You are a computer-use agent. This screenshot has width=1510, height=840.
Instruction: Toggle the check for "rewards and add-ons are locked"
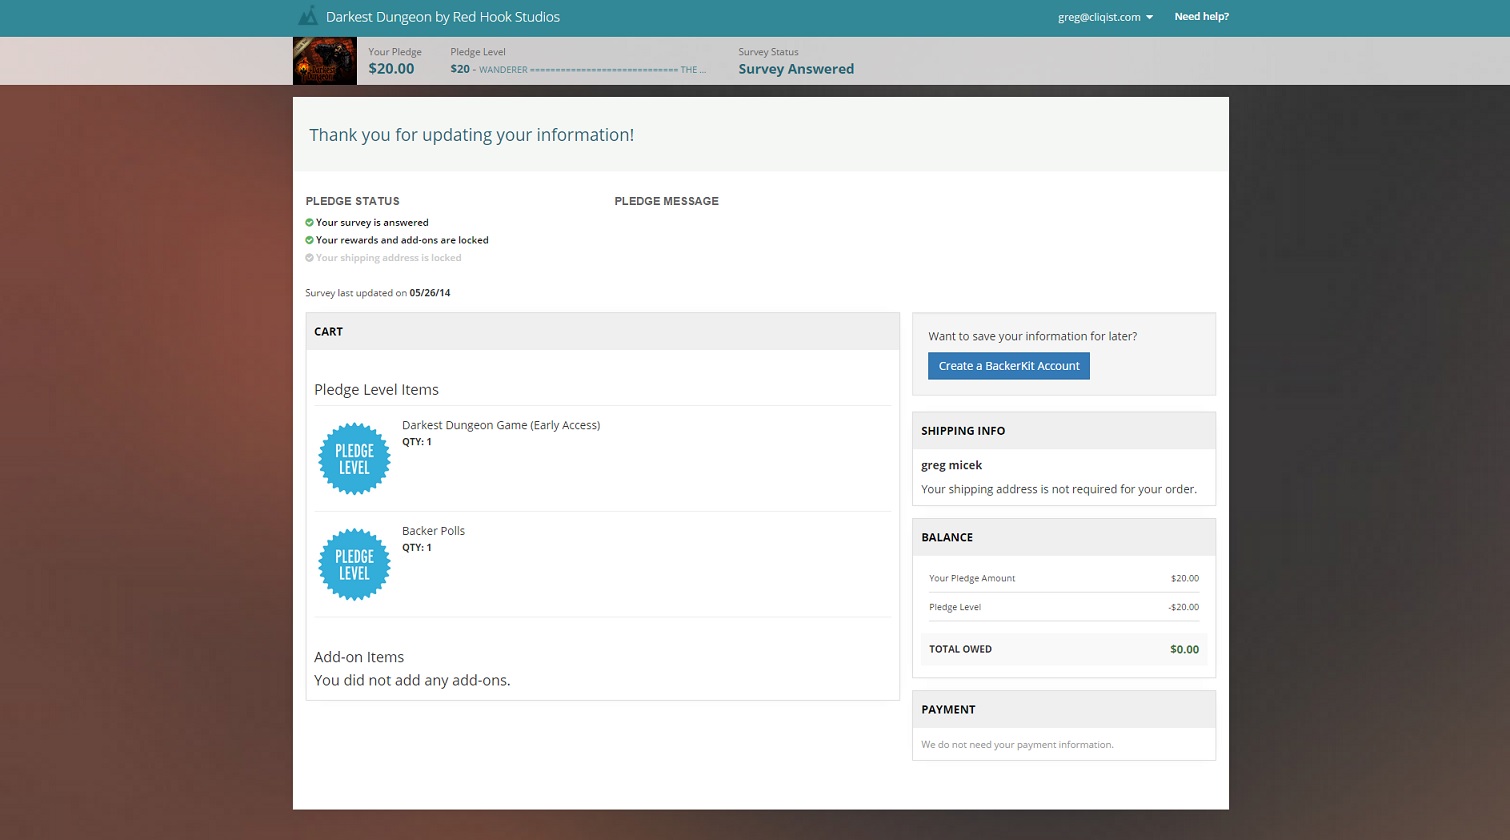click(x=310, y=240)
